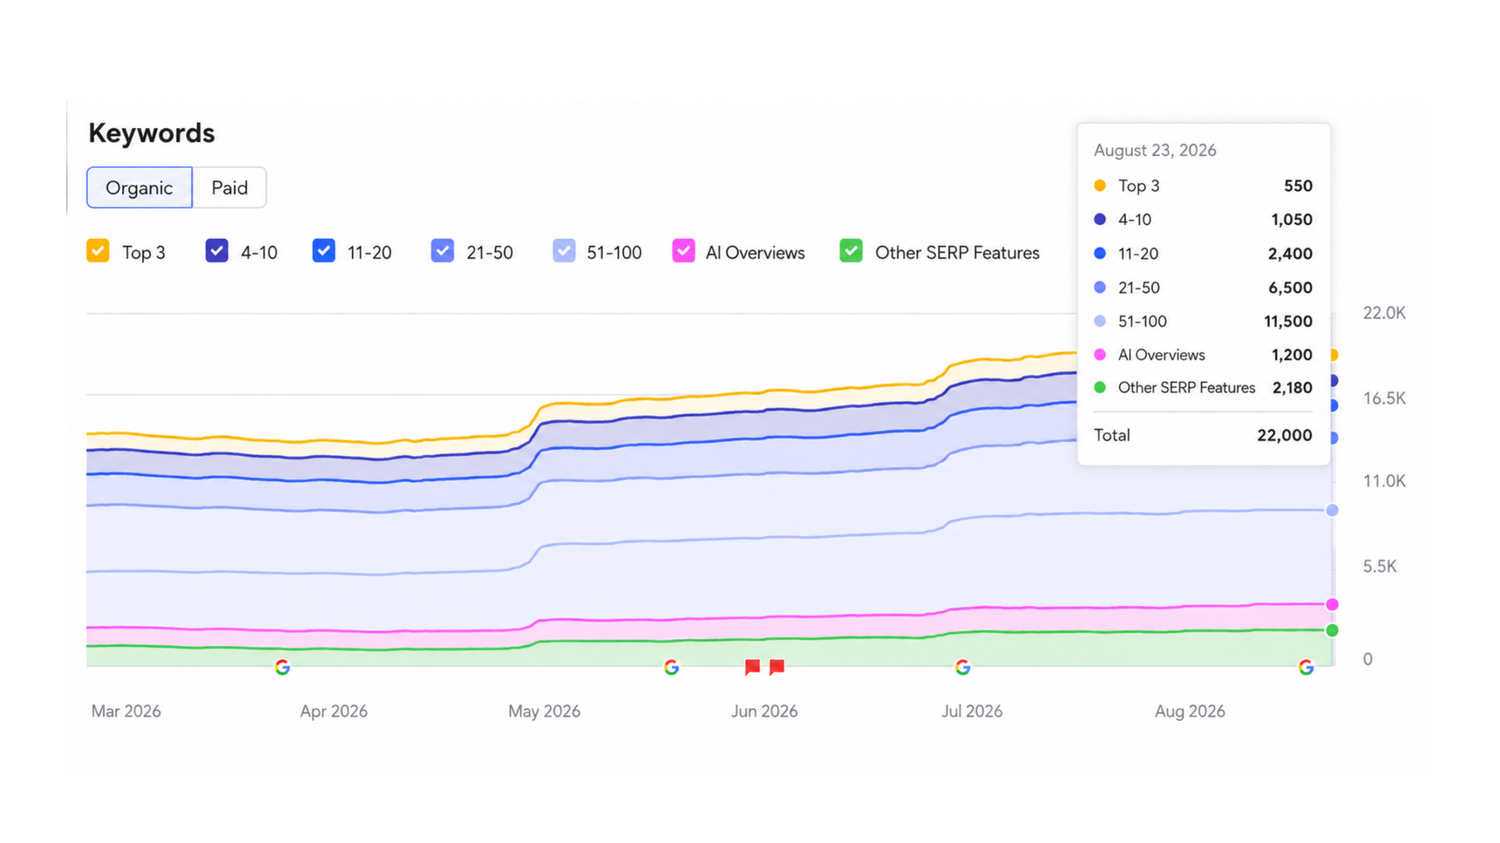Open the Google update marker in late May
This screenshot has height=843, width=1500.
(x=671, y=667)
